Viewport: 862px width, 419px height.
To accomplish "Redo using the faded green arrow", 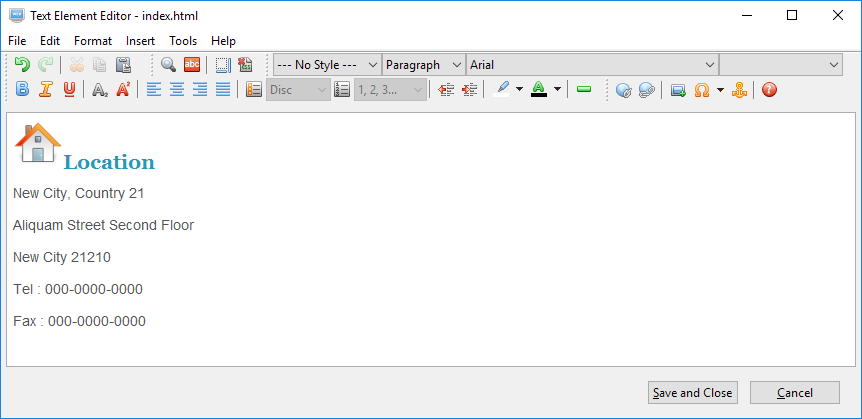I will 45,65.
